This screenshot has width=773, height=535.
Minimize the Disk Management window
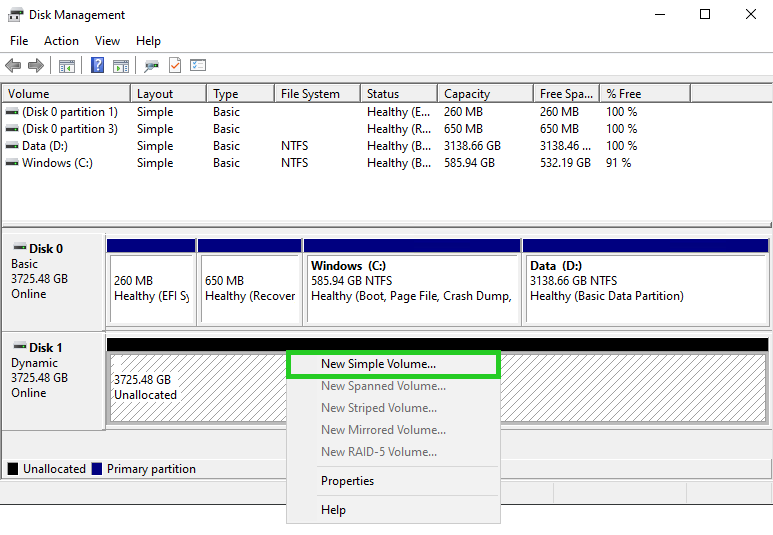tap(660, 14)
